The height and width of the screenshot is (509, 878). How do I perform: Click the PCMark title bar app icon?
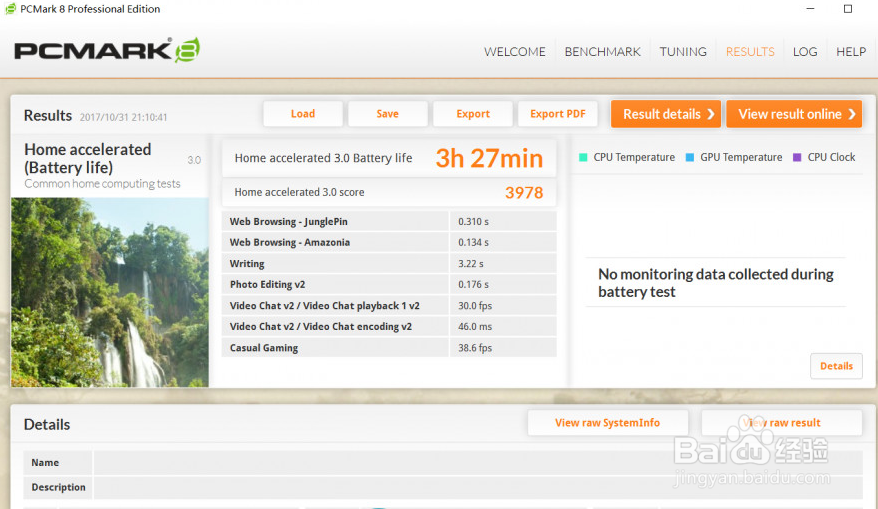(10, 9)
